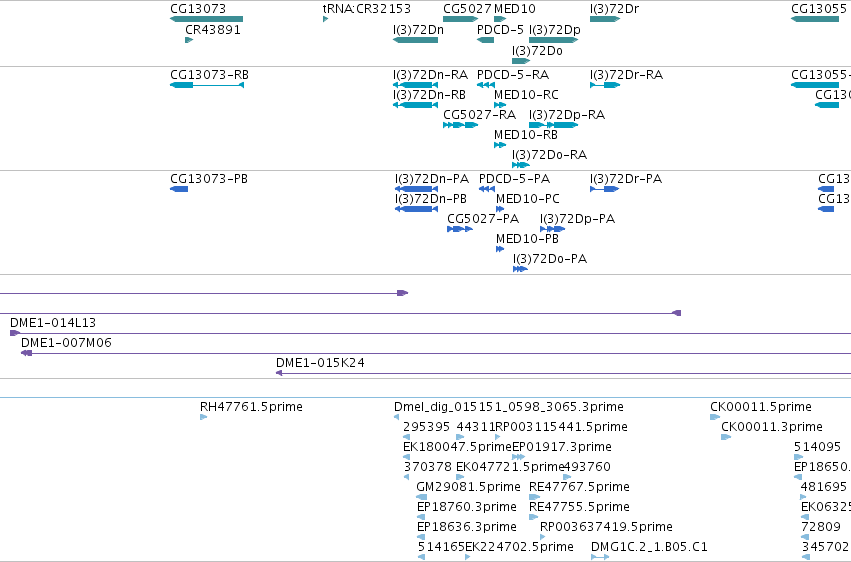This screenshot has height=562, width=851.
Task: Open the l(3)72Dp gene feature
Action: [553, 40]
